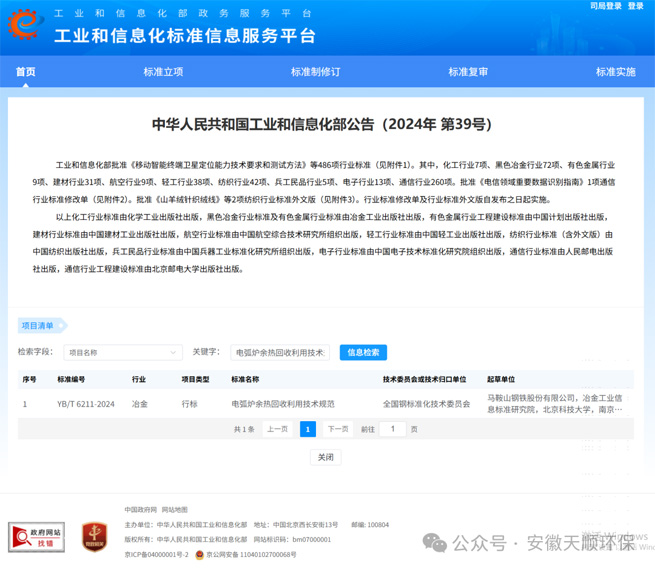This screenshot has width=655, height=569.
Task: Click the 技术委员会或技术归口单位 column header
Action: (x=424, y=379)
